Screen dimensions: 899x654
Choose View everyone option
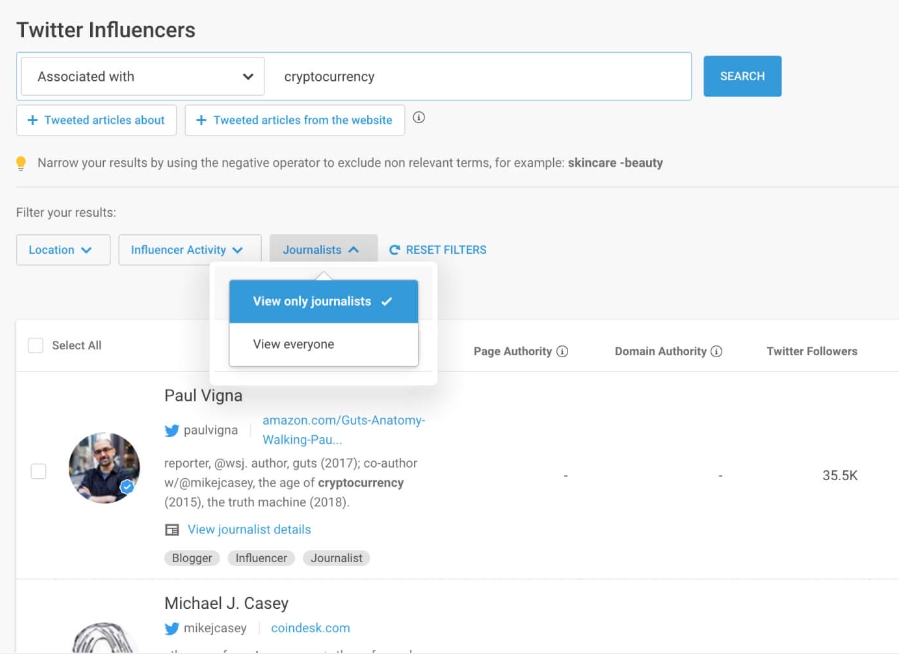coord(323,344)
